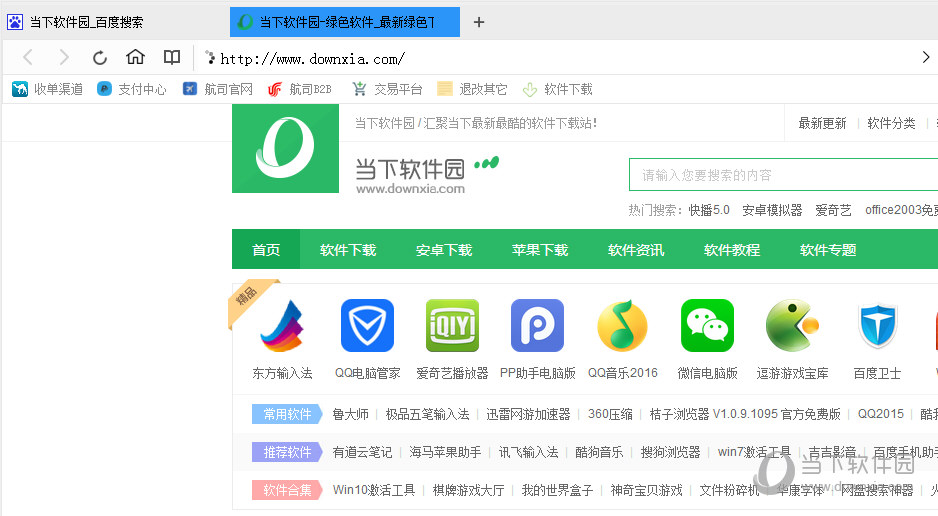This screenshot has height=516, width=938.
Task: Open 逗游游戏宝库 green icon
Action: tap(792, 326)
